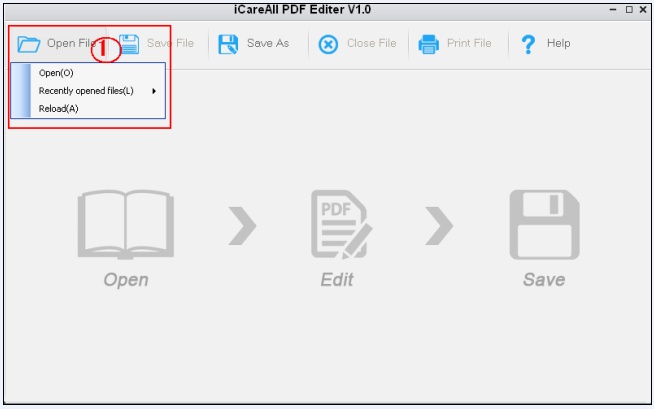
Task: Click the Recently opened files submenu arrow
Action: [x=154, y=91]
